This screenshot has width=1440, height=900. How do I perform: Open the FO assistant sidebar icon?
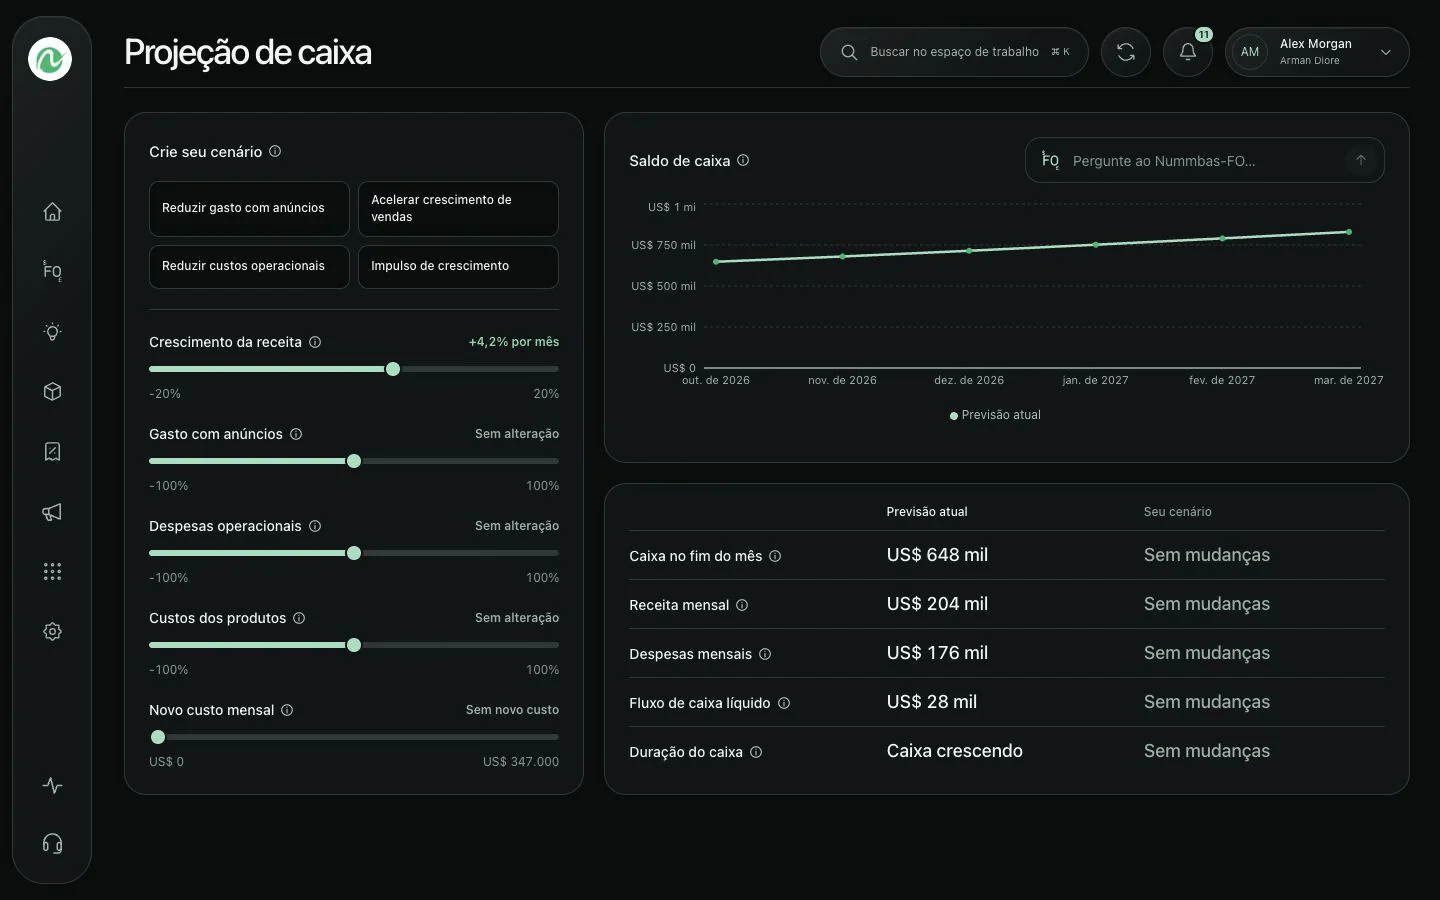click(x=53, y=272)
